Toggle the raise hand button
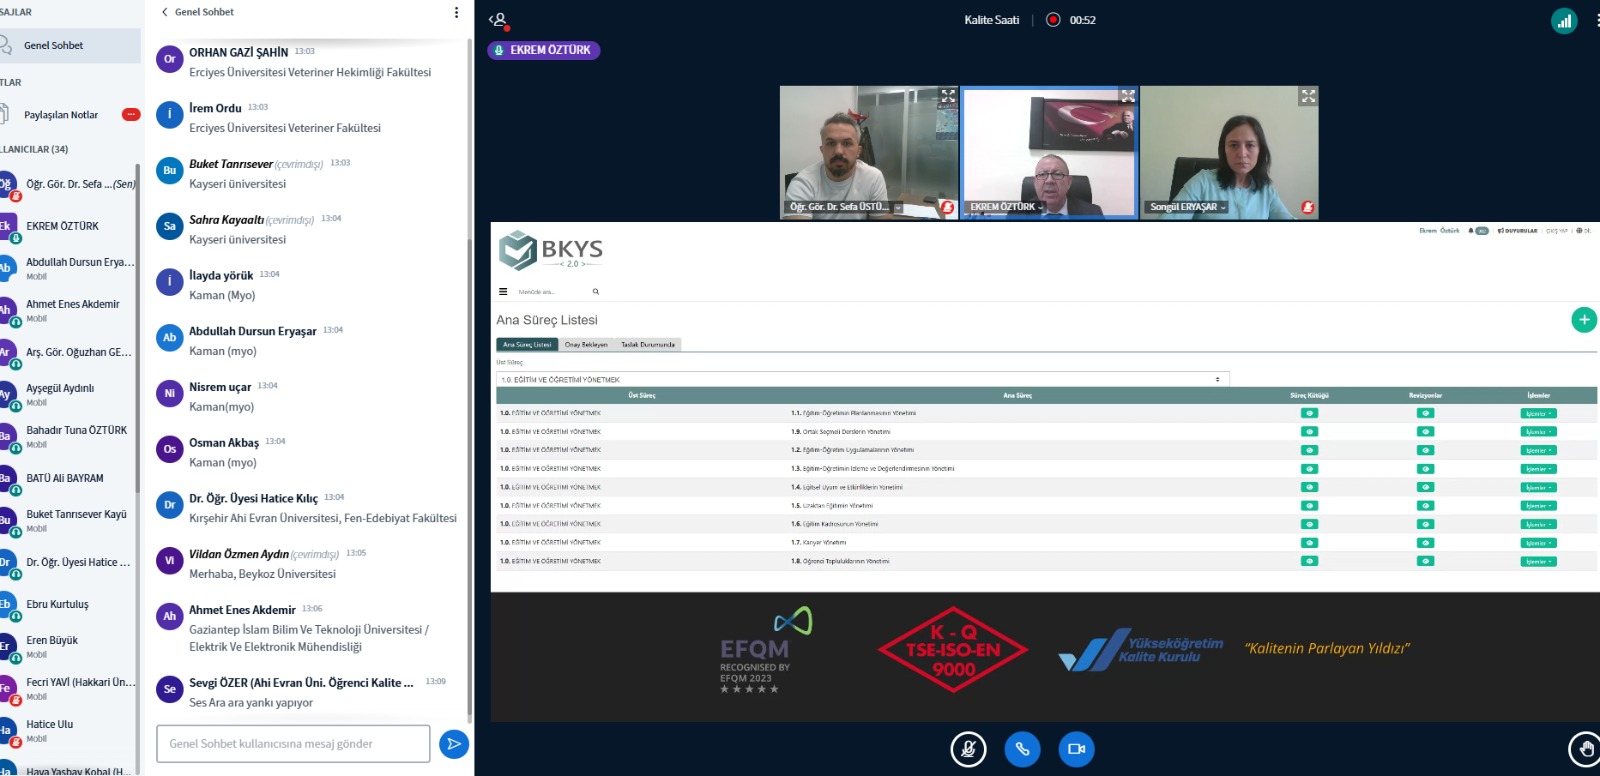Image resolution: width=1600 pixels, height=776 pixels. coord(1584,749)
